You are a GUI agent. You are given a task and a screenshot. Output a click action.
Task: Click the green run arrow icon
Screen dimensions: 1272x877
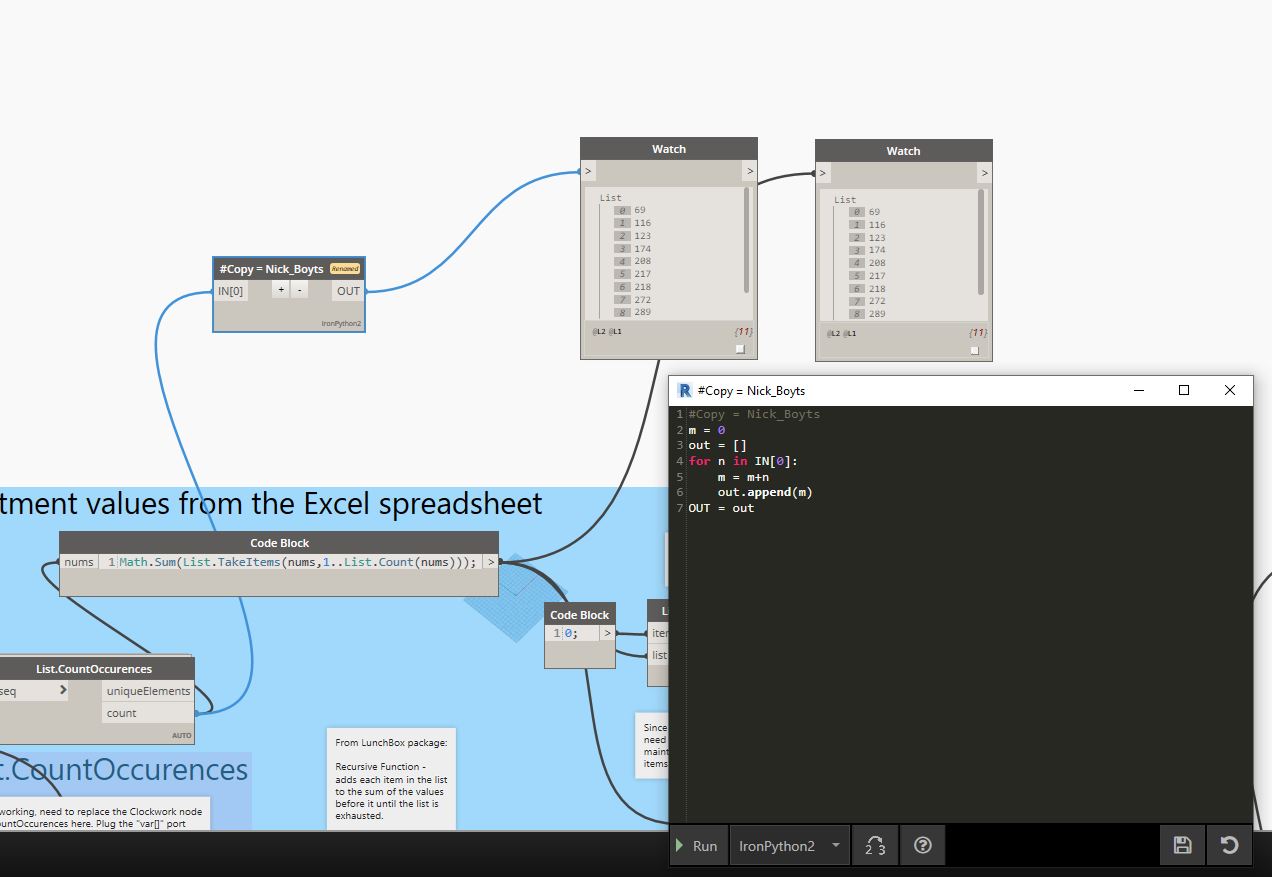click(x=682, y=845)
